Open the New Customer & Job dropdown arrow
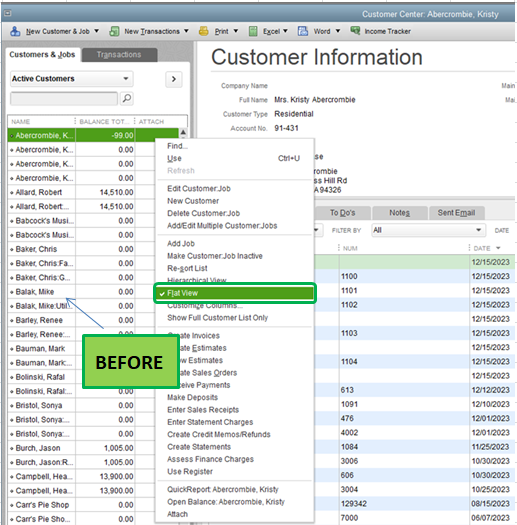Screen dimensions: 517x525 tap(96, 31)
